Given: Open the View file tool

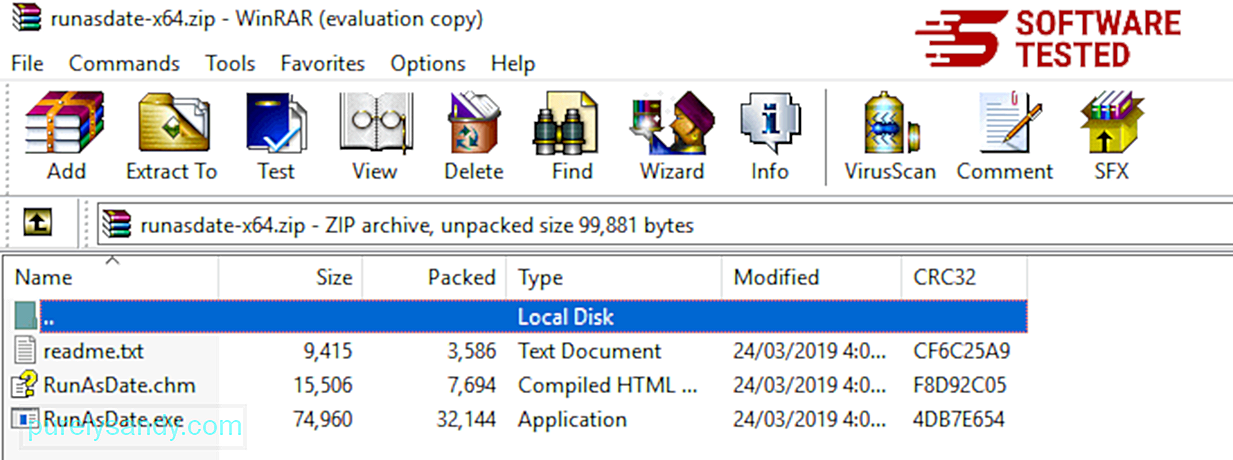Looking at the screenshot, I should (374, 137).
